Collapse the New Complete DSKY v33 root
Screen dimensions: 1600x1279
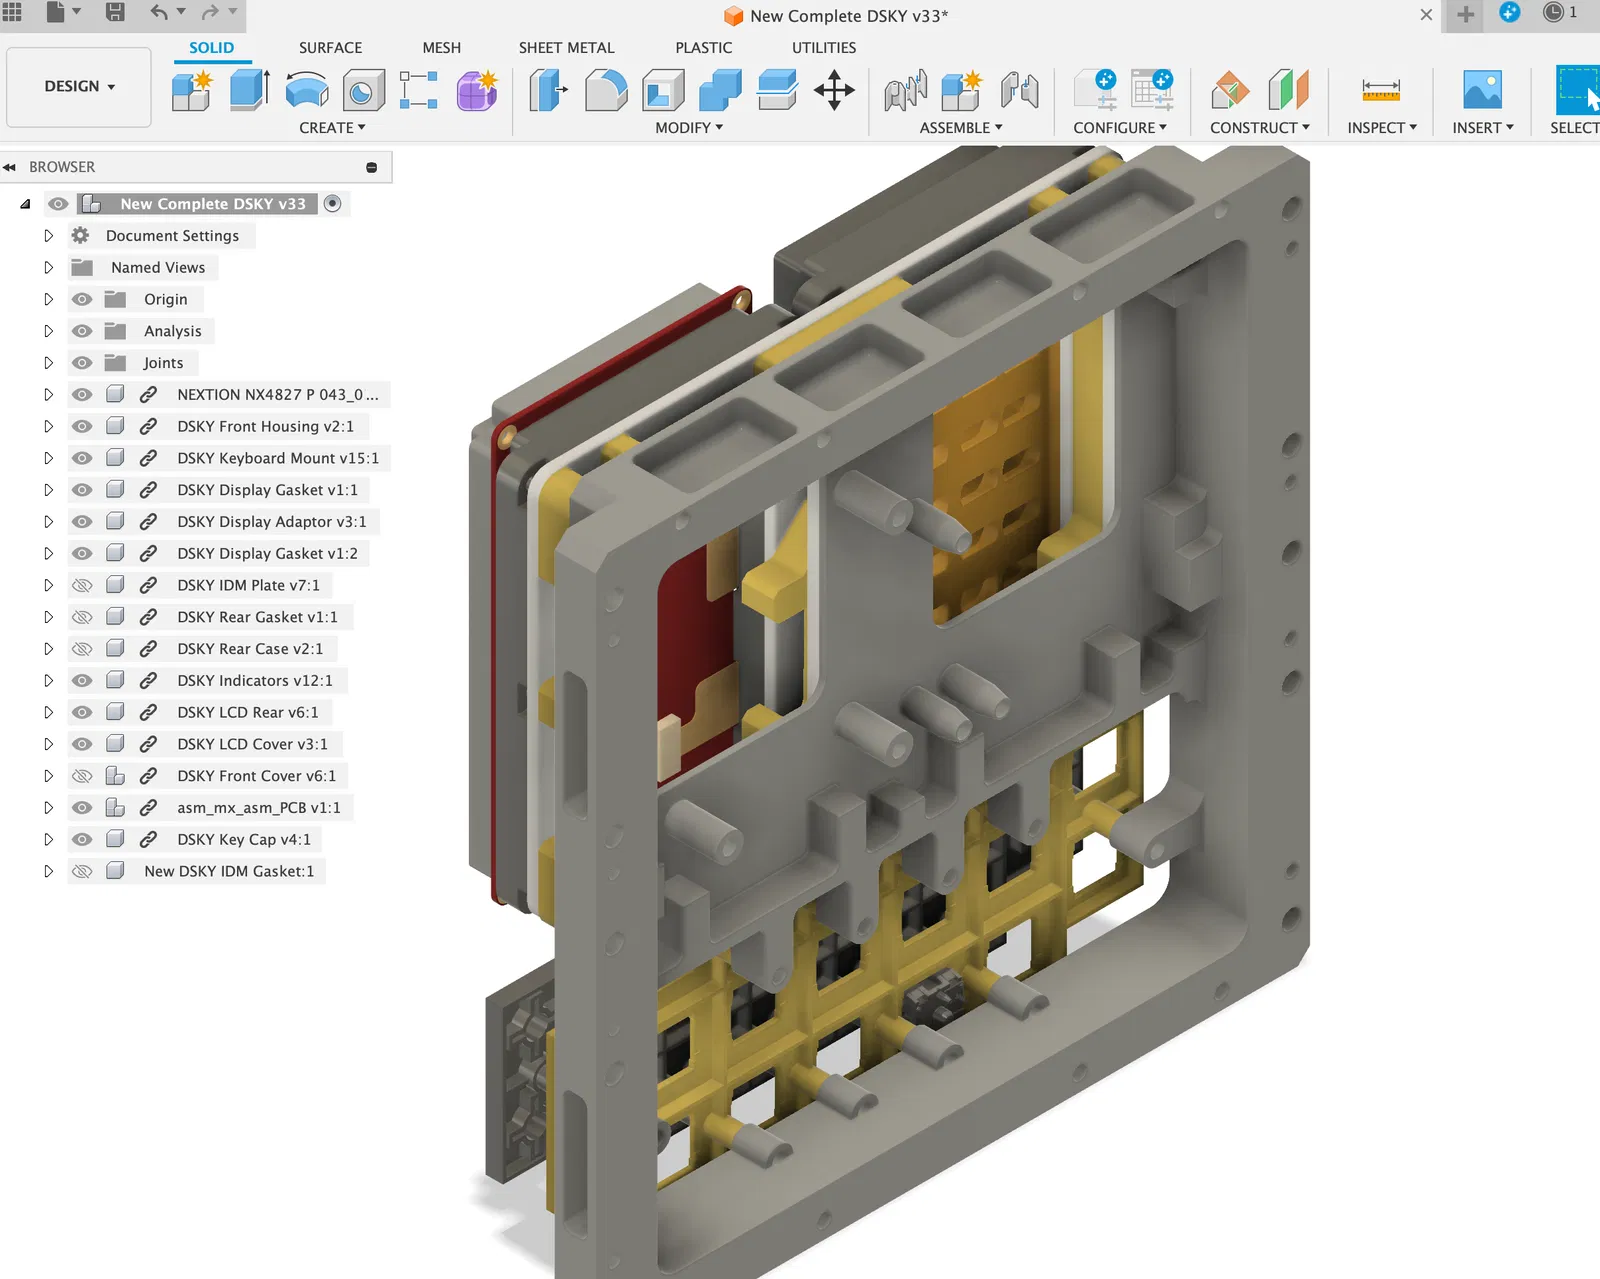[25, 204]
